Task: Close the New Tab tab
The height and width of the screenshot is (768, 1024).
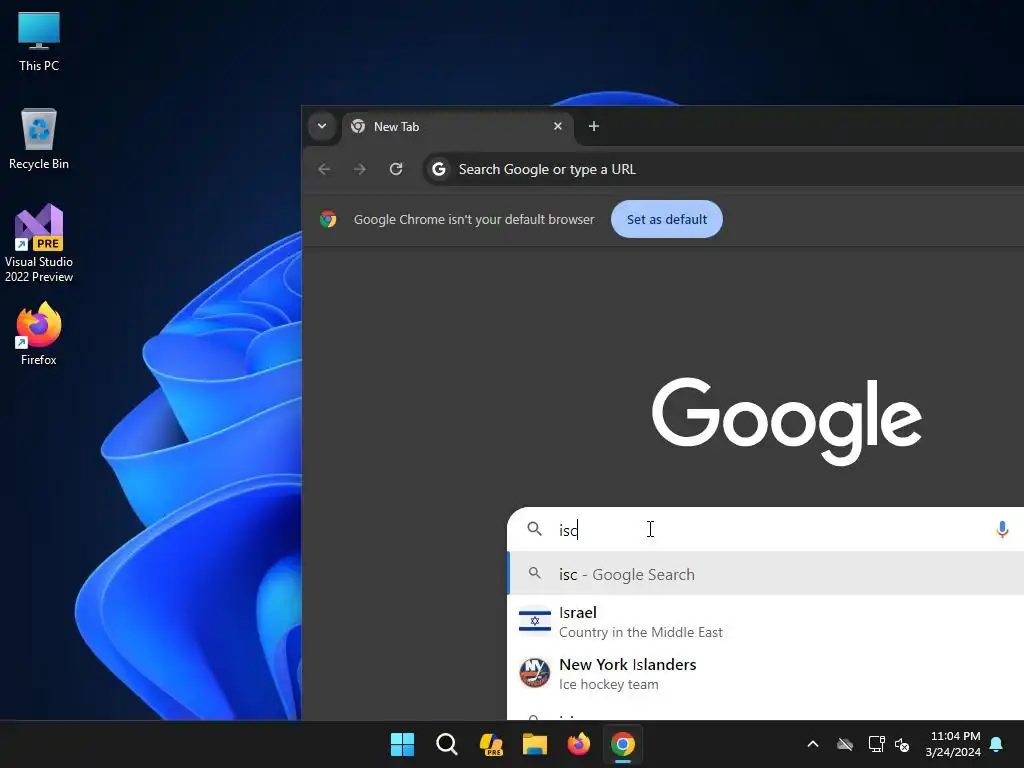Action: 558,126
